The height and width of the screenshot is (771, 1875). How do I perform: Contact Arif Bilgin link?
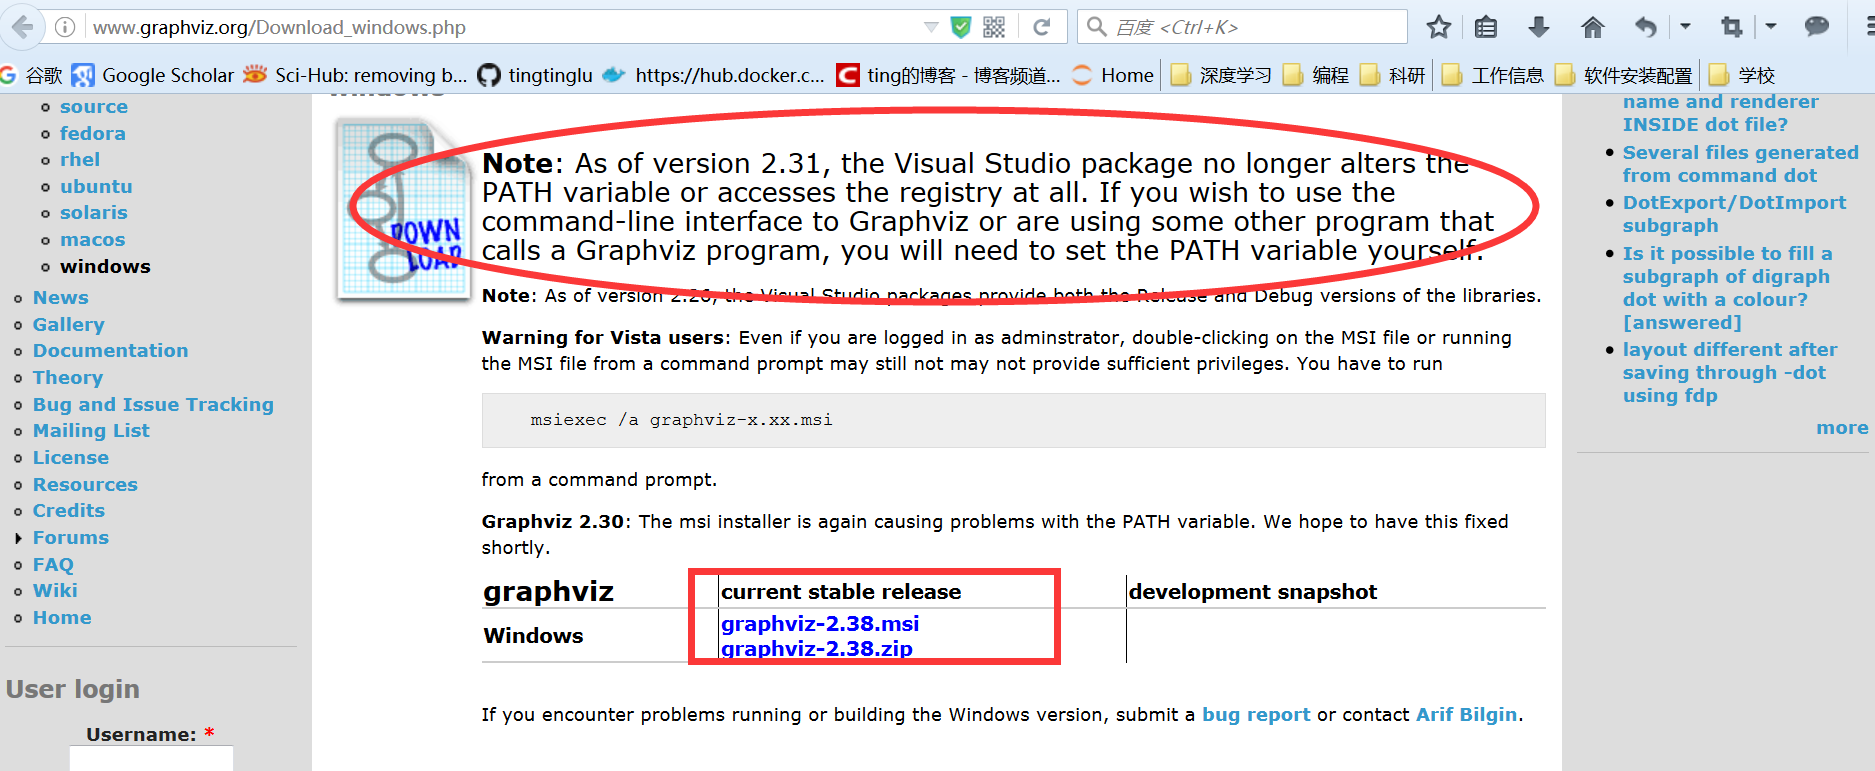point(1467,715)
